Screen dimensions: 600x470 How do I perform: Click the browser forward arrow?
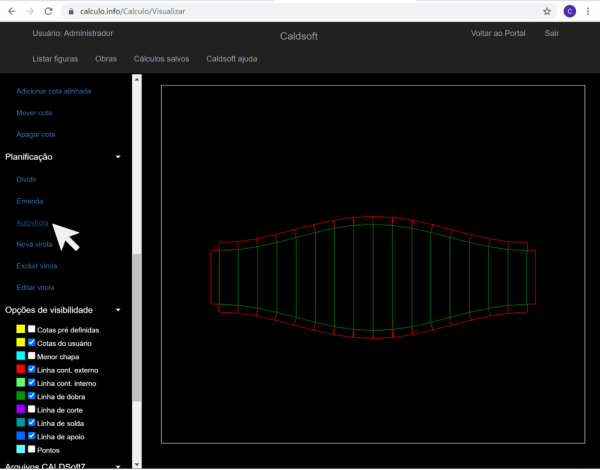[30, 11]
